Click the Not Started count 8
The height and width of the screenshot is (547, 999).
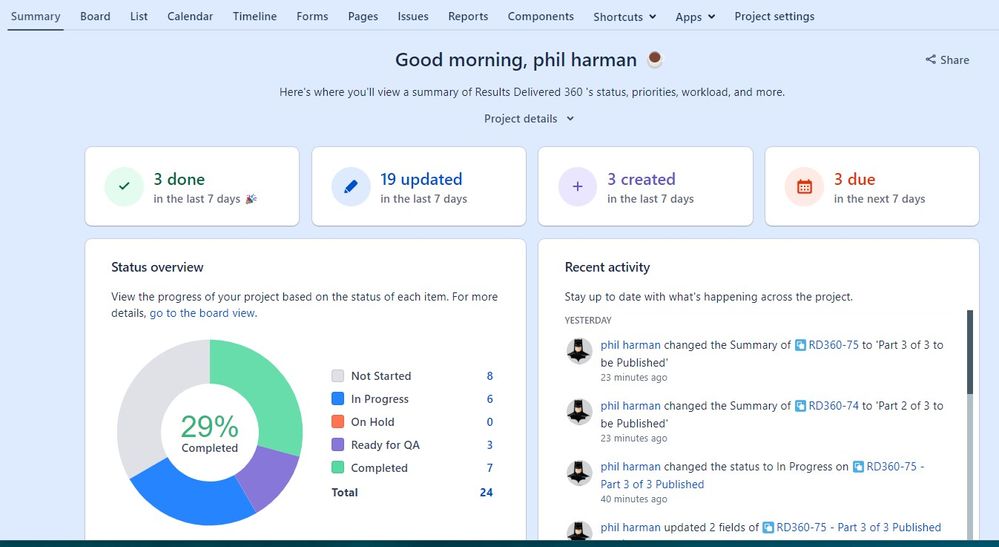(490, 376)
